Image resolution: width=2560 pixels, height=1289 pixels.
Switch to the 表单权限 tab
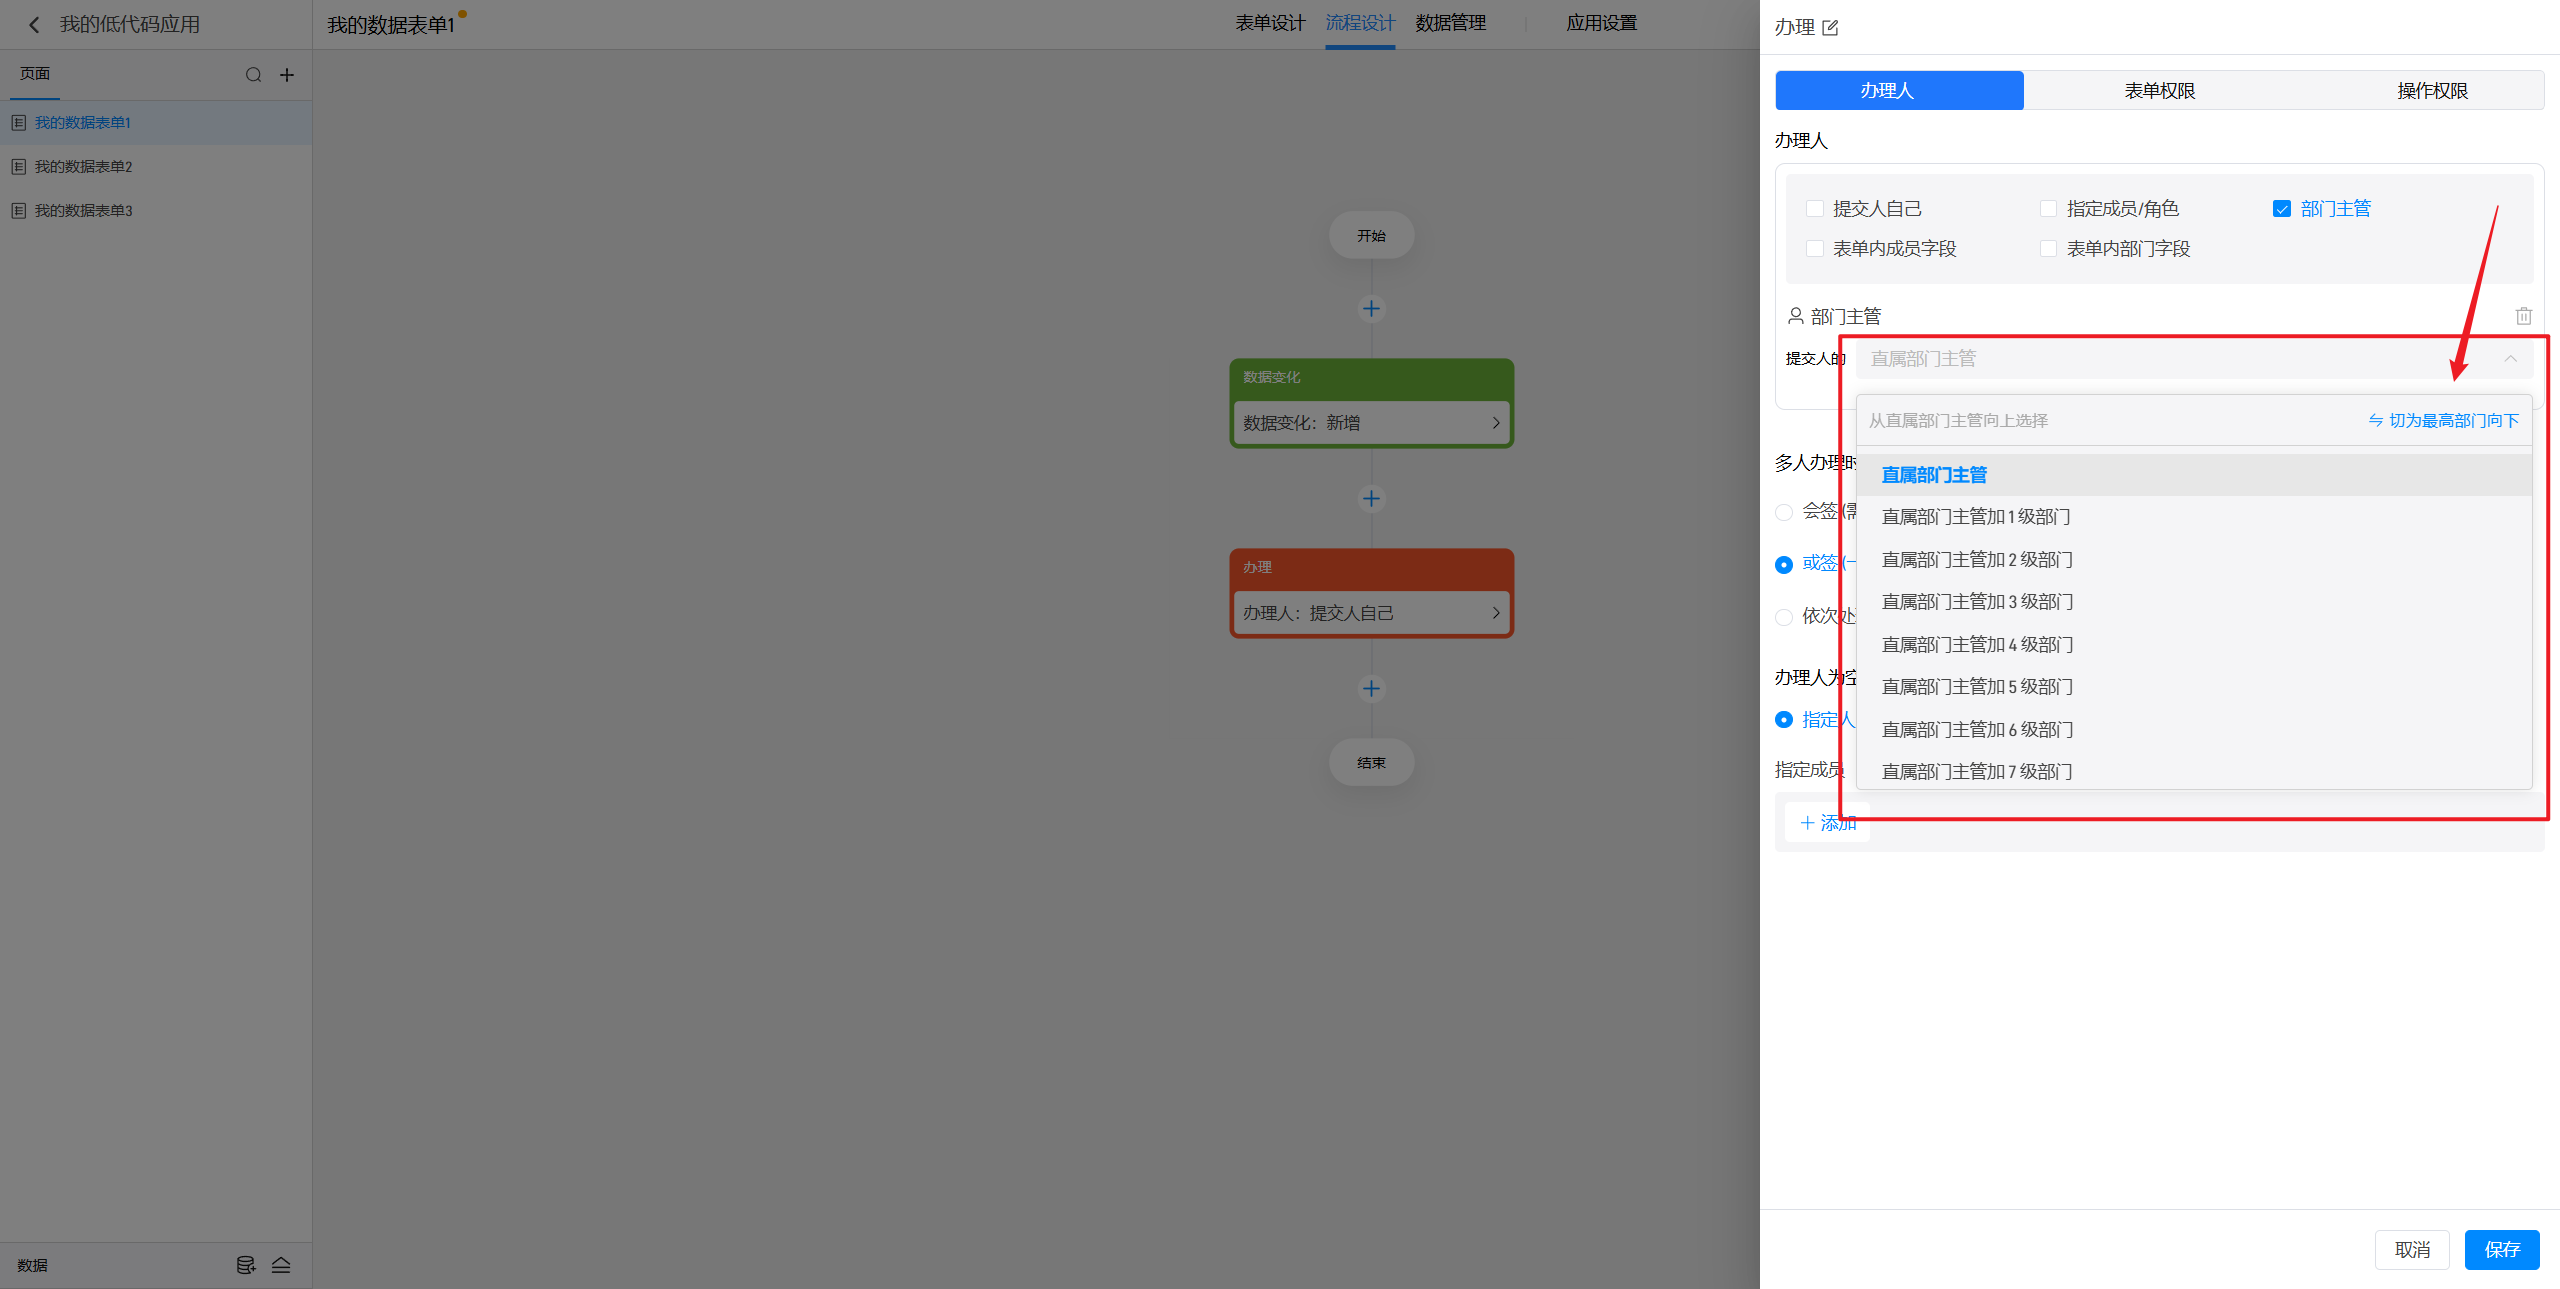[2159, 91]
